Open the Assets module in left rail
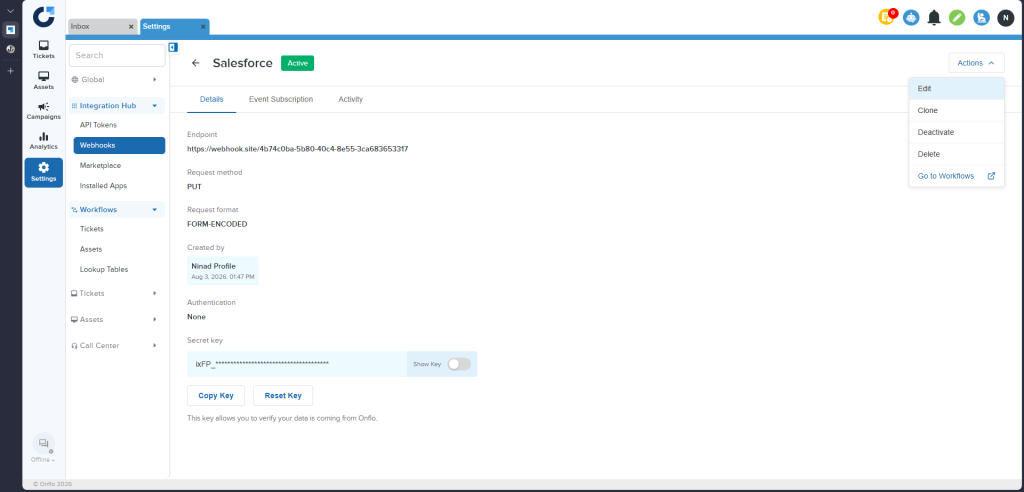Viewport: 1024px width, 492px height. click(x=44, y=80)
